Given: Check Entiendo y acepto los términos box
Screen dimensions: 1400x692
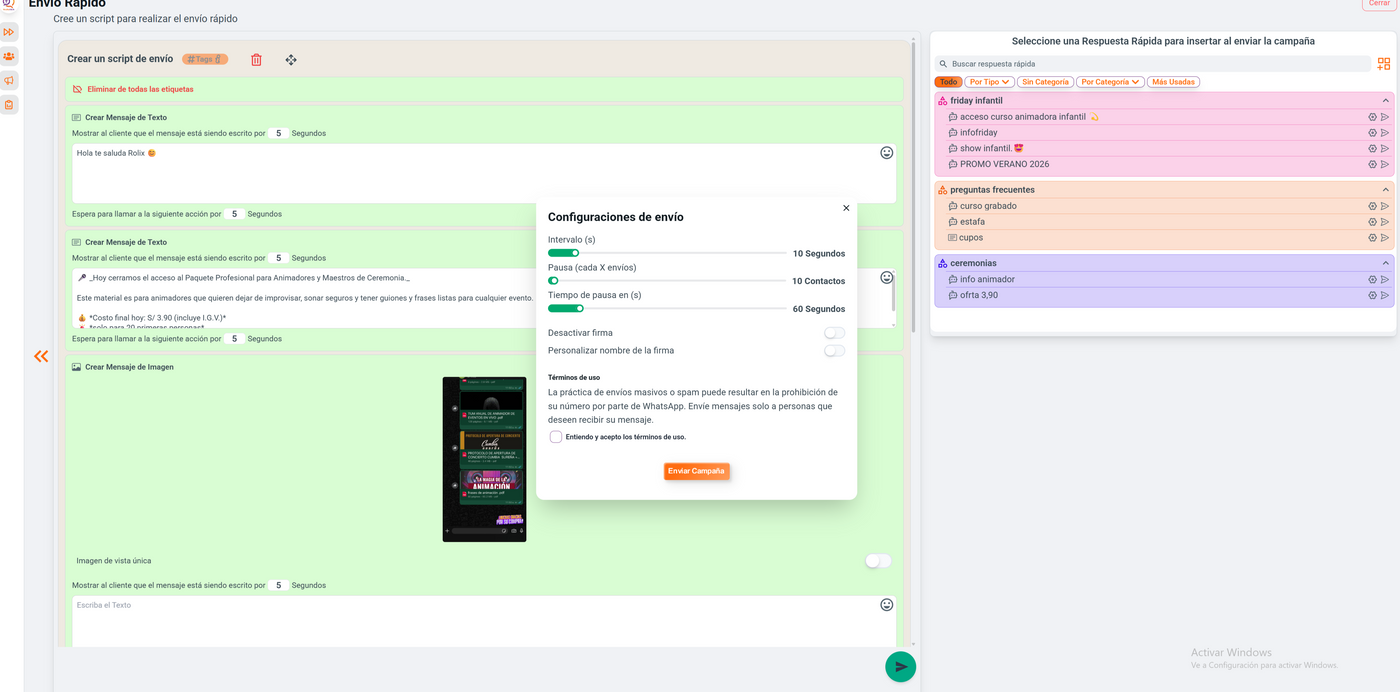Looking at the screenshot, I should point(556,437).
